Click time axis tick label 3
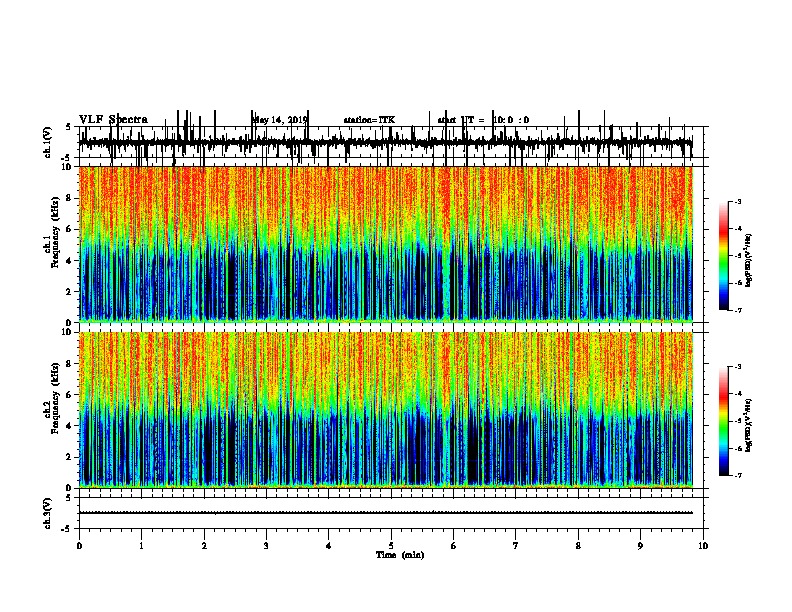Image resolution: width=792 pixels, height=612 pixels. [266, 546]
